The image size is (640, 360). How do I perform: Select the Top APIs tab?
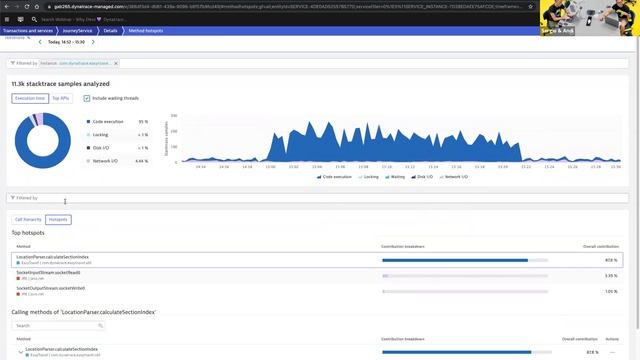click(x=61, y=98)
